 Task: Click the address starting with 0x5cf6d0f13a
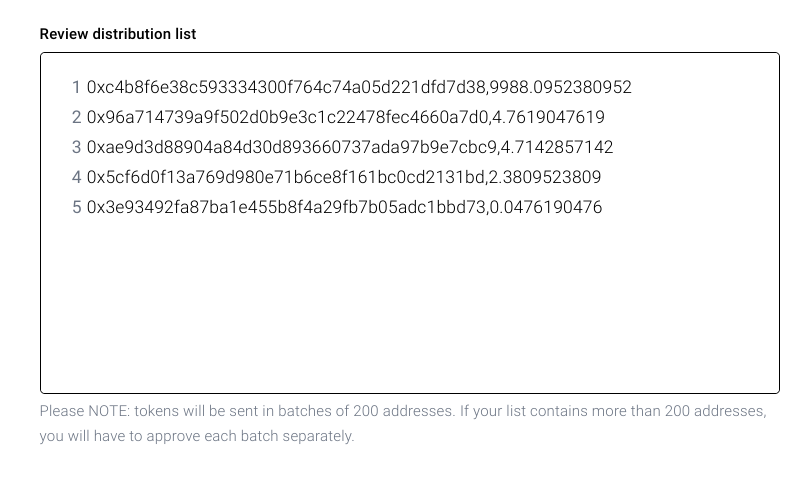[x=285, y=178]
